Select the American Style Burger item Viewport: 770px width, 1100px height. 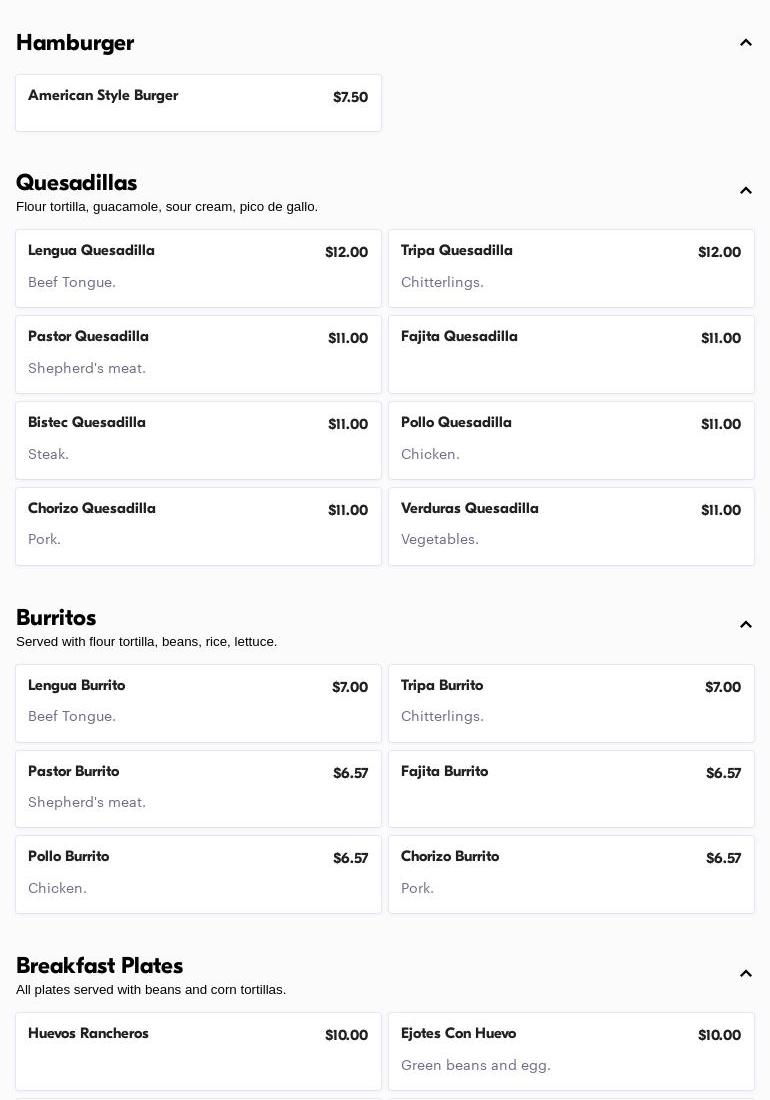pyautogui.click(x=198, y=103)
